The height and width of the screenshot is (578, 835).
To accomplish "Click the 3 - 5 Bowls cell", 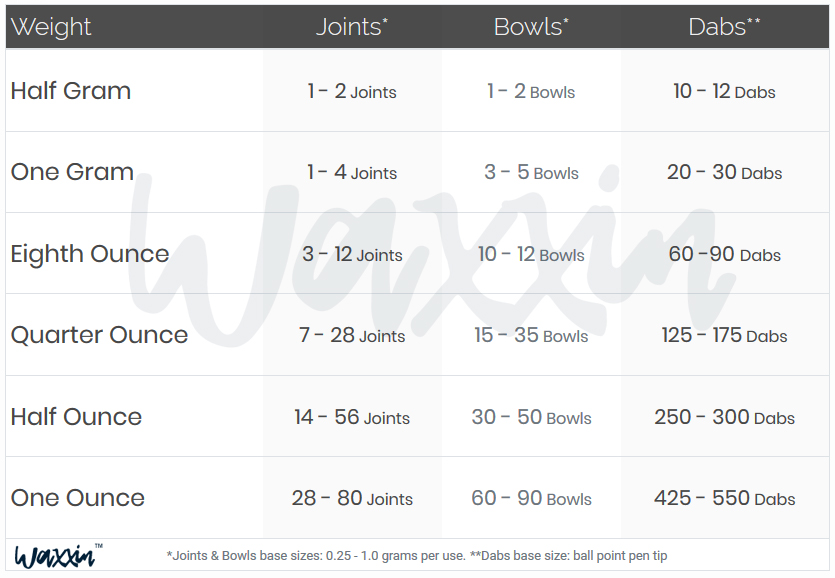I will (531, 172).
